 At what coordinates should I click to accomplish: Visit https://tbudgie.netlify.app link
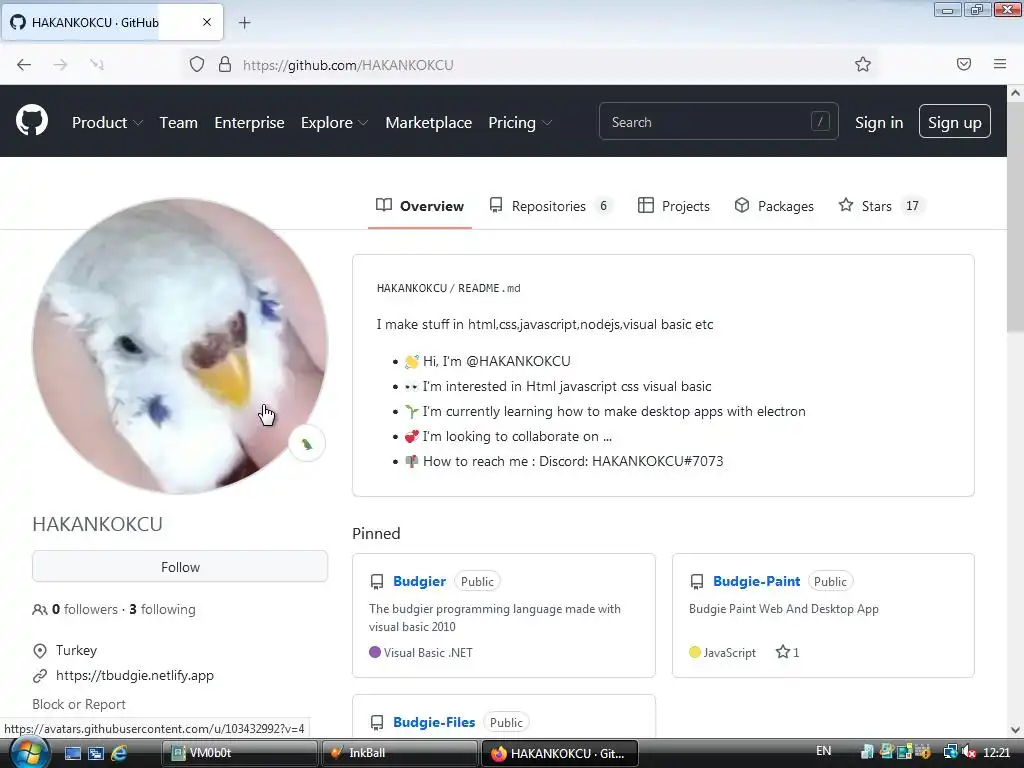point(135,675)
